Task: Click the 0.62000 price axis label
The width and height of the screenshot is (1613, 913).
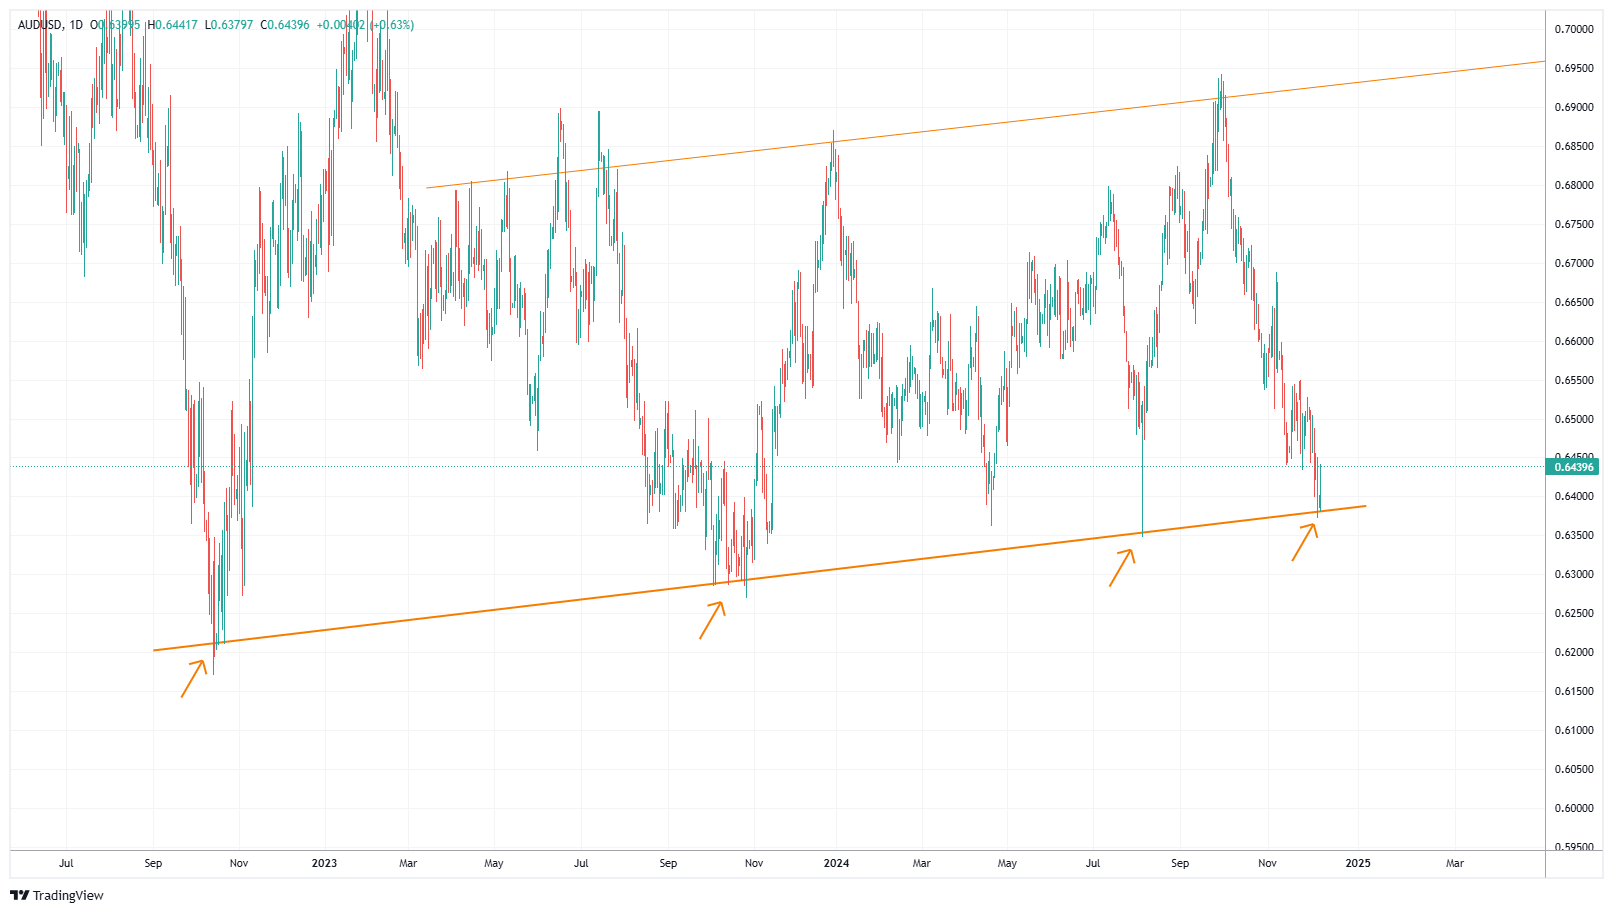Action: [1574, 652]
